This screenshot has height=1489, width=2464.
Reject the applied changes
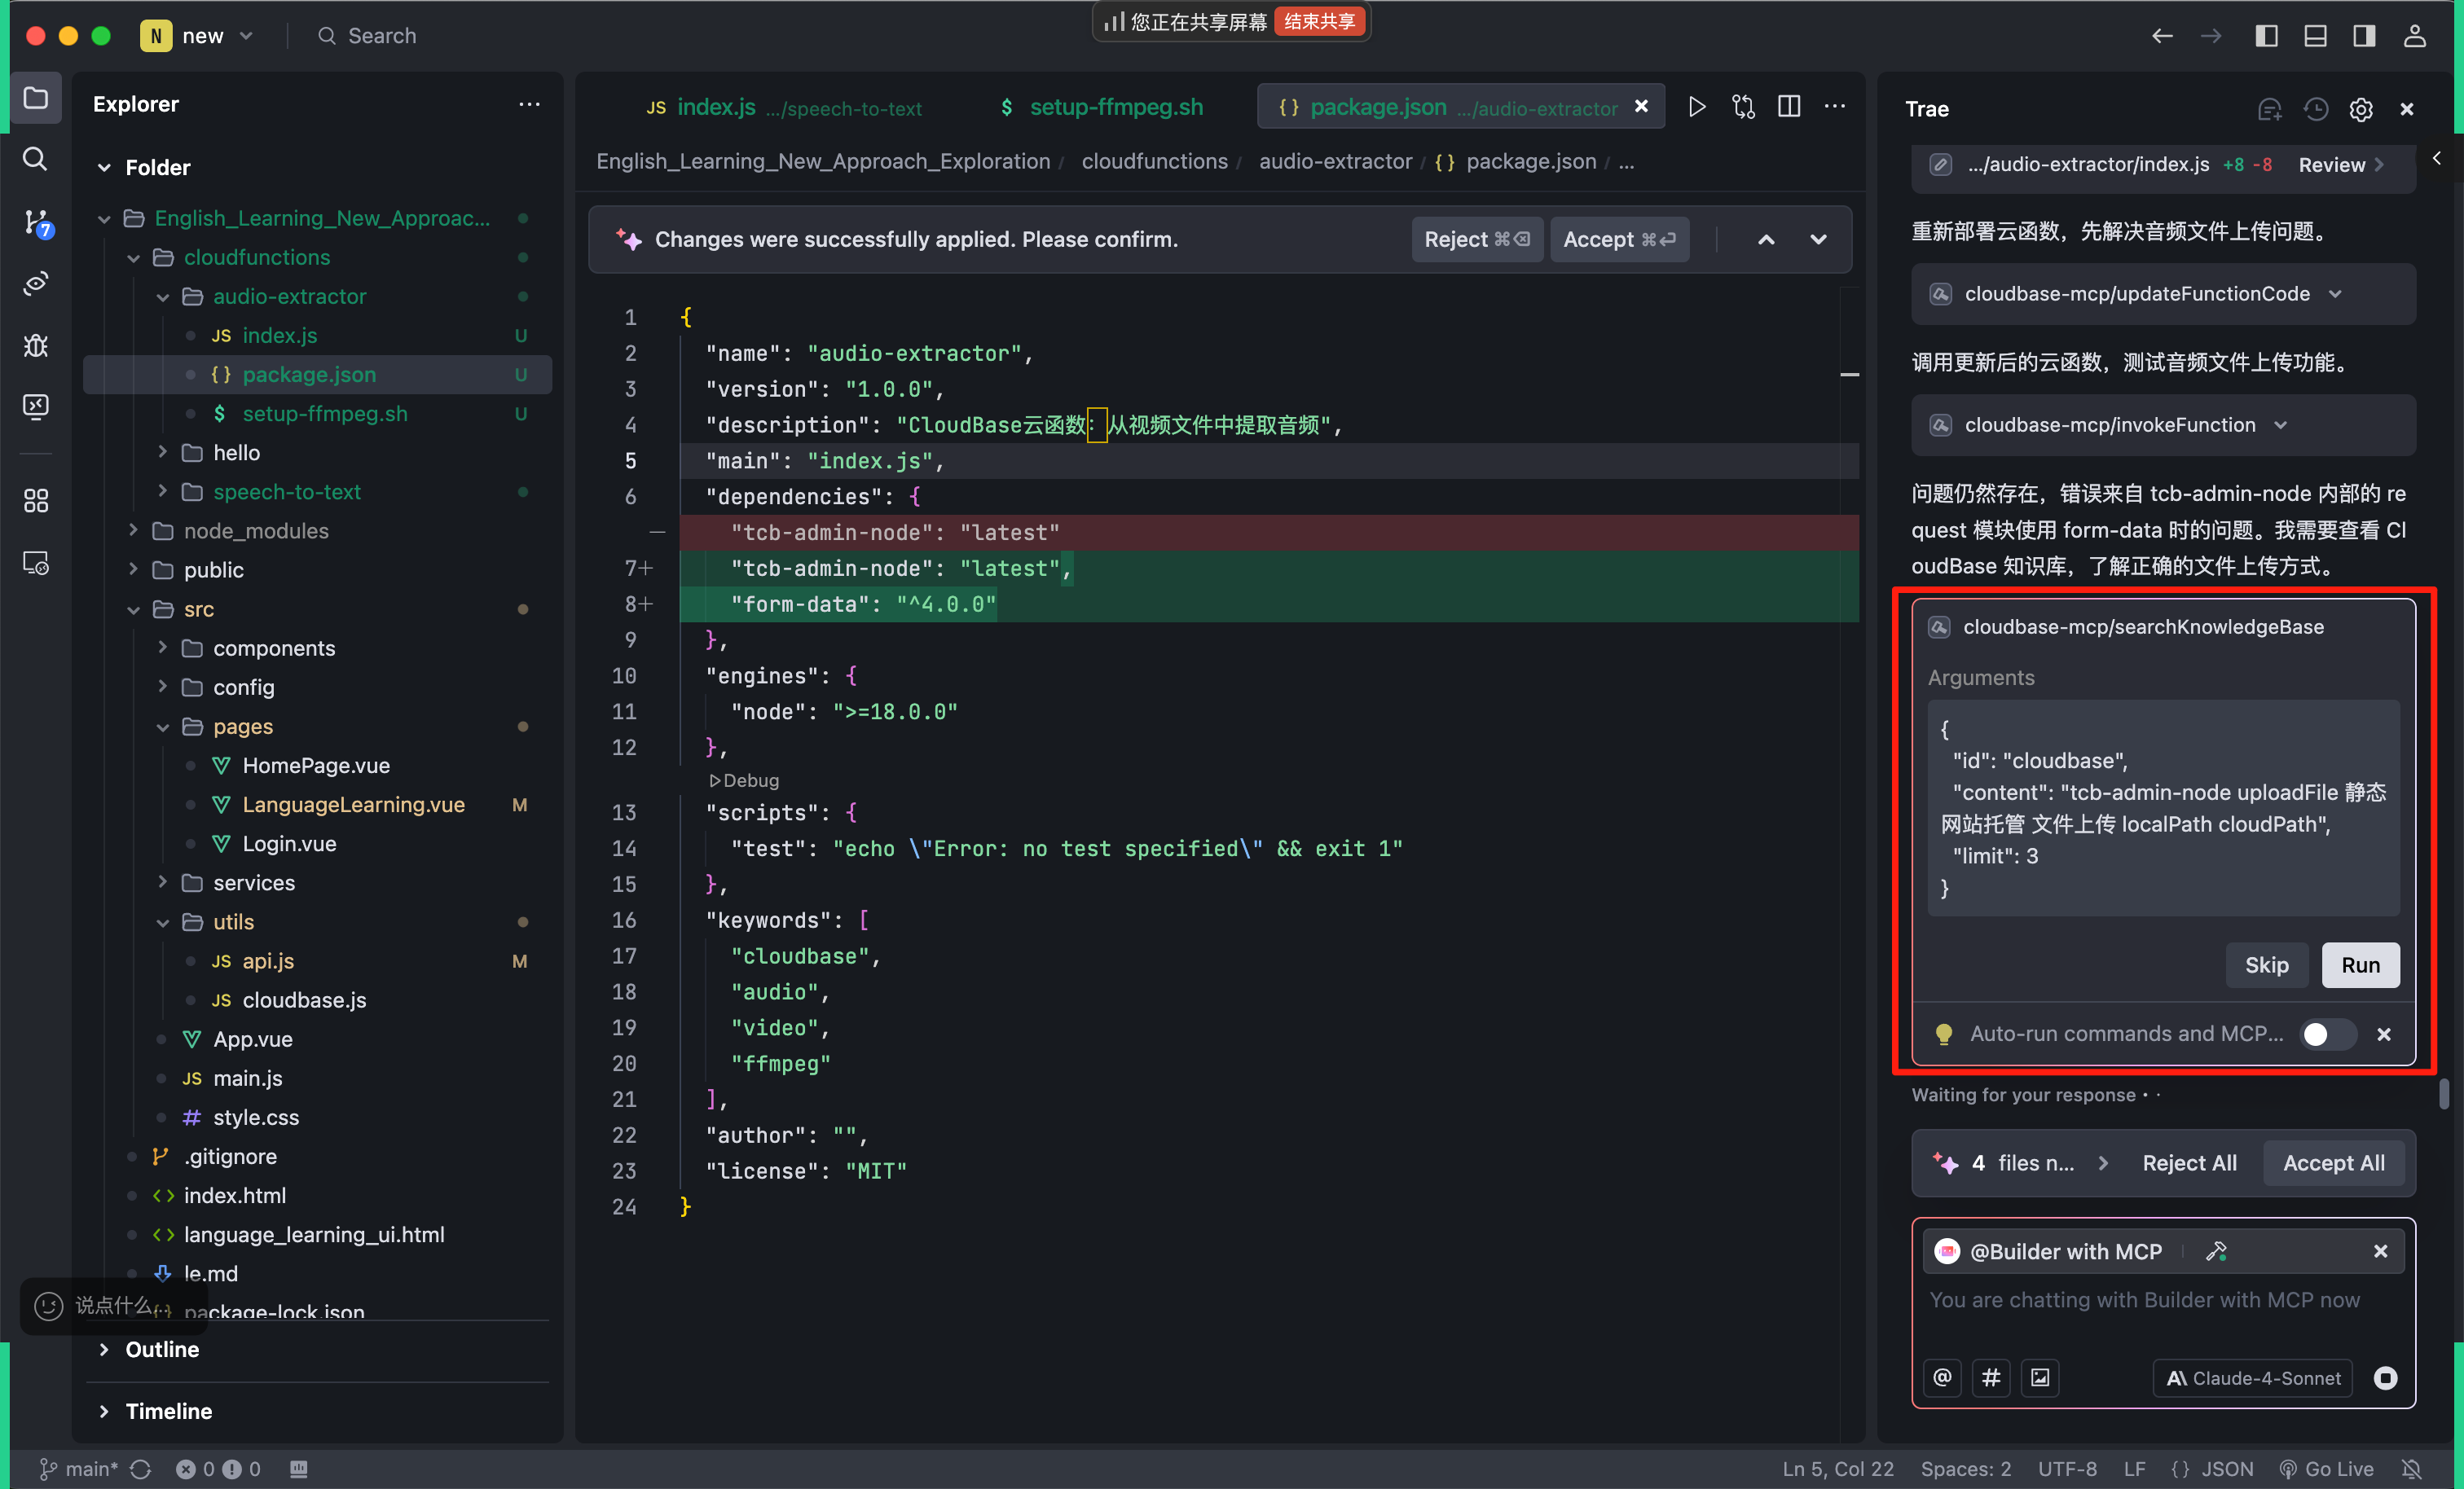coord(1477,239)
